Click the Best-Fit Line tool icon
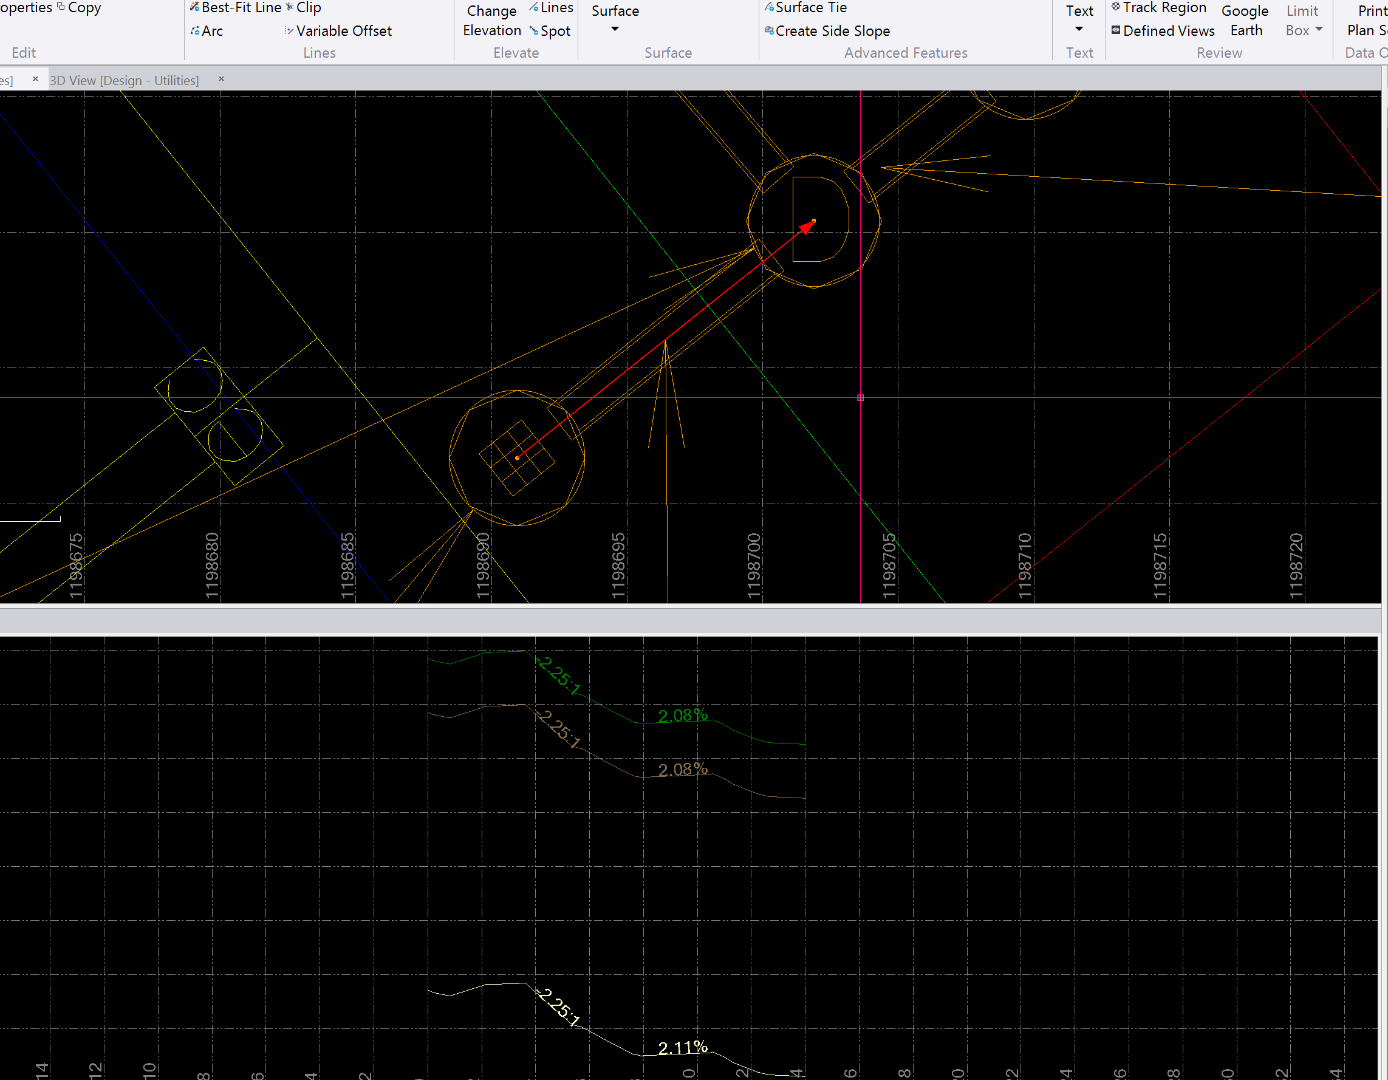 coord(195,8)
